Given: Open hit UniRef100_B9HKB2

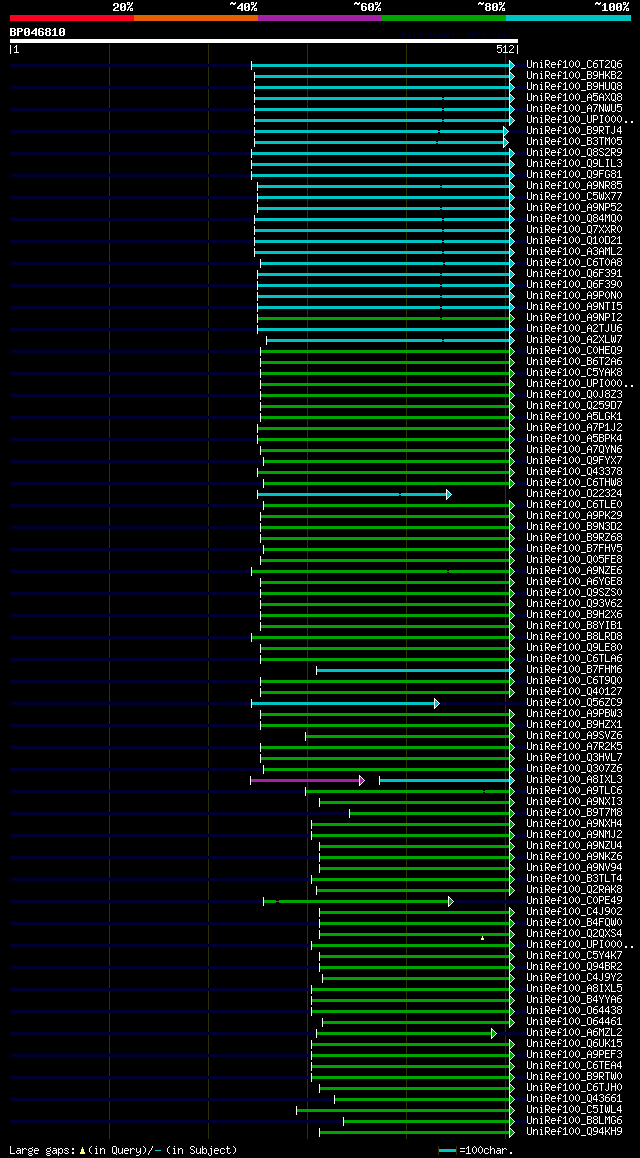Looking at the screenshot, I should [x=574, y=75].
